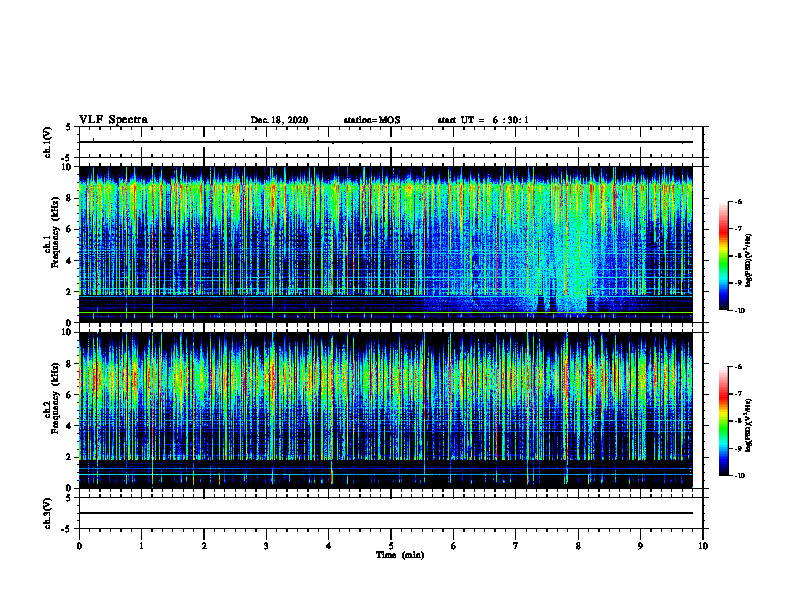Click the ch.2 color bar "-10" tick label
Screen dimensions: 792x612
739,476
